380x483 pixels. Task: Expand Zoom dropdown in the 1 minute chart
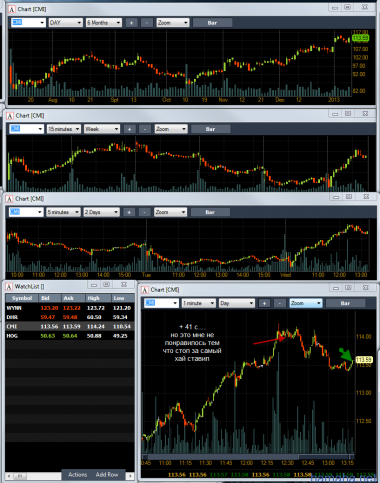[x=306, y=303]
